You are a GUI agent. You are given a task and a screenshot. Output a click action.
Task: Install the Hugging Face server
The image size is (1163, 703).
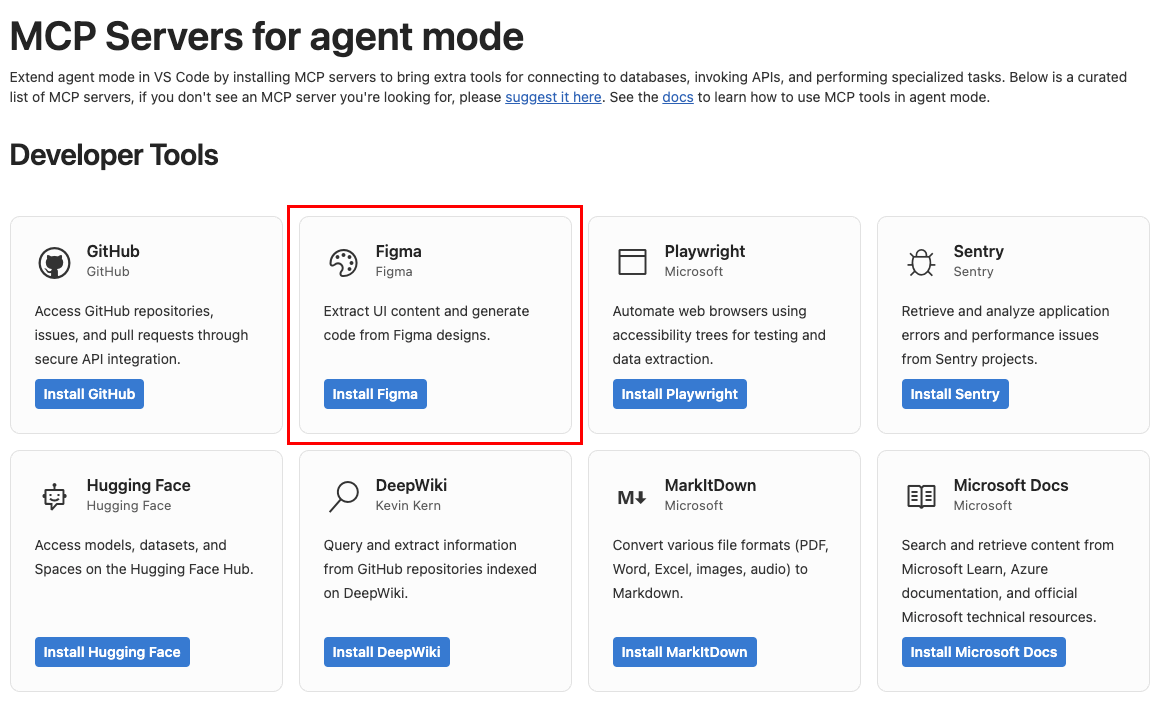tap(112, 652)
